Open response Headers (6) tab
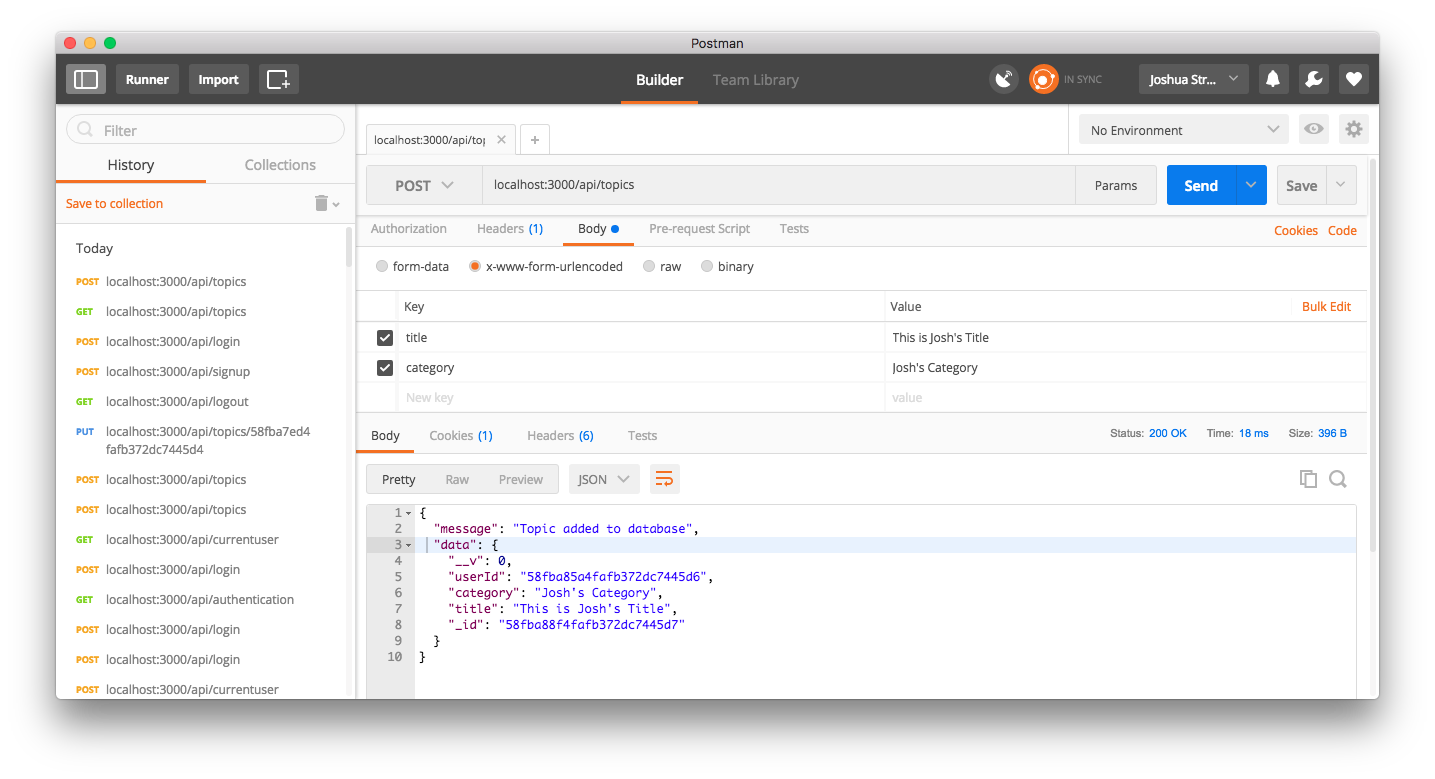Image resolution: width=1435 pixels, height=779 pixels. [x=560, y=435]
